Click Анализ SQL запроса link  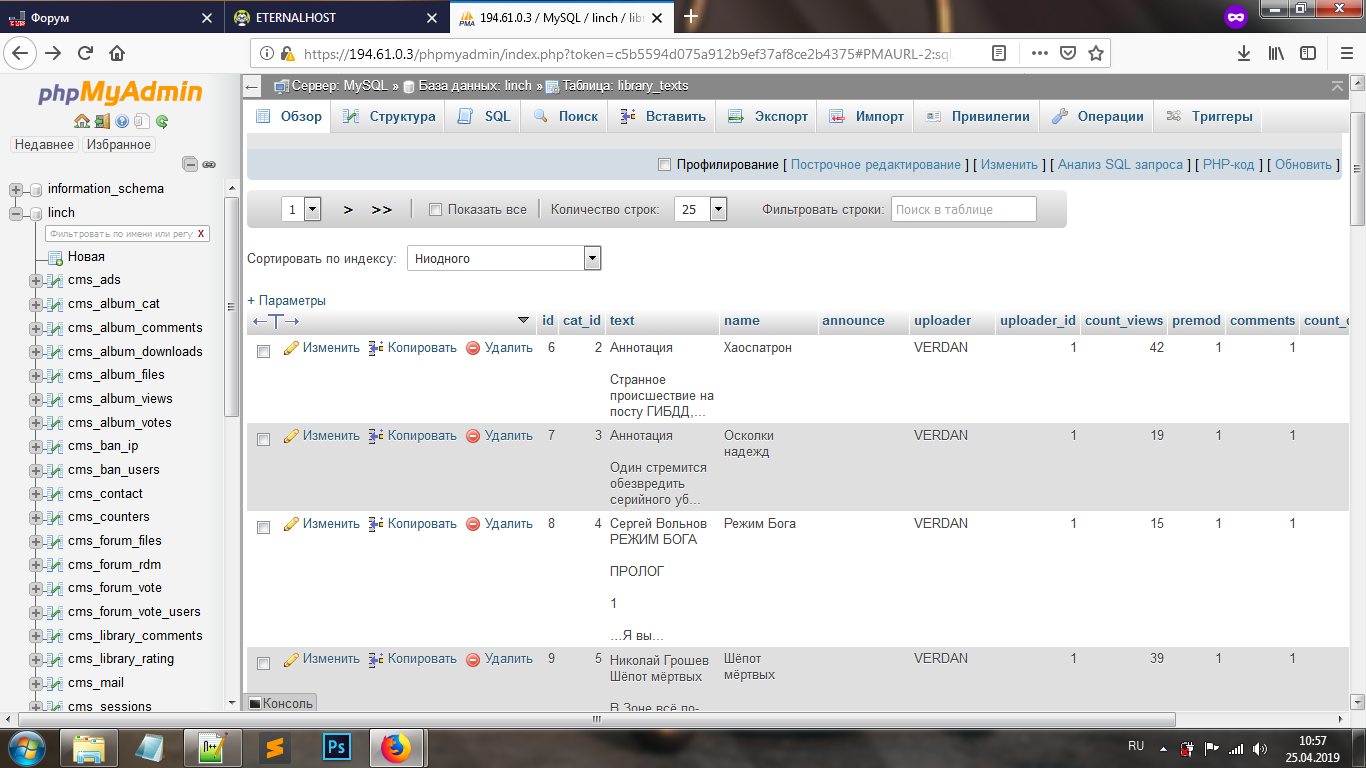pos(1120,165)
